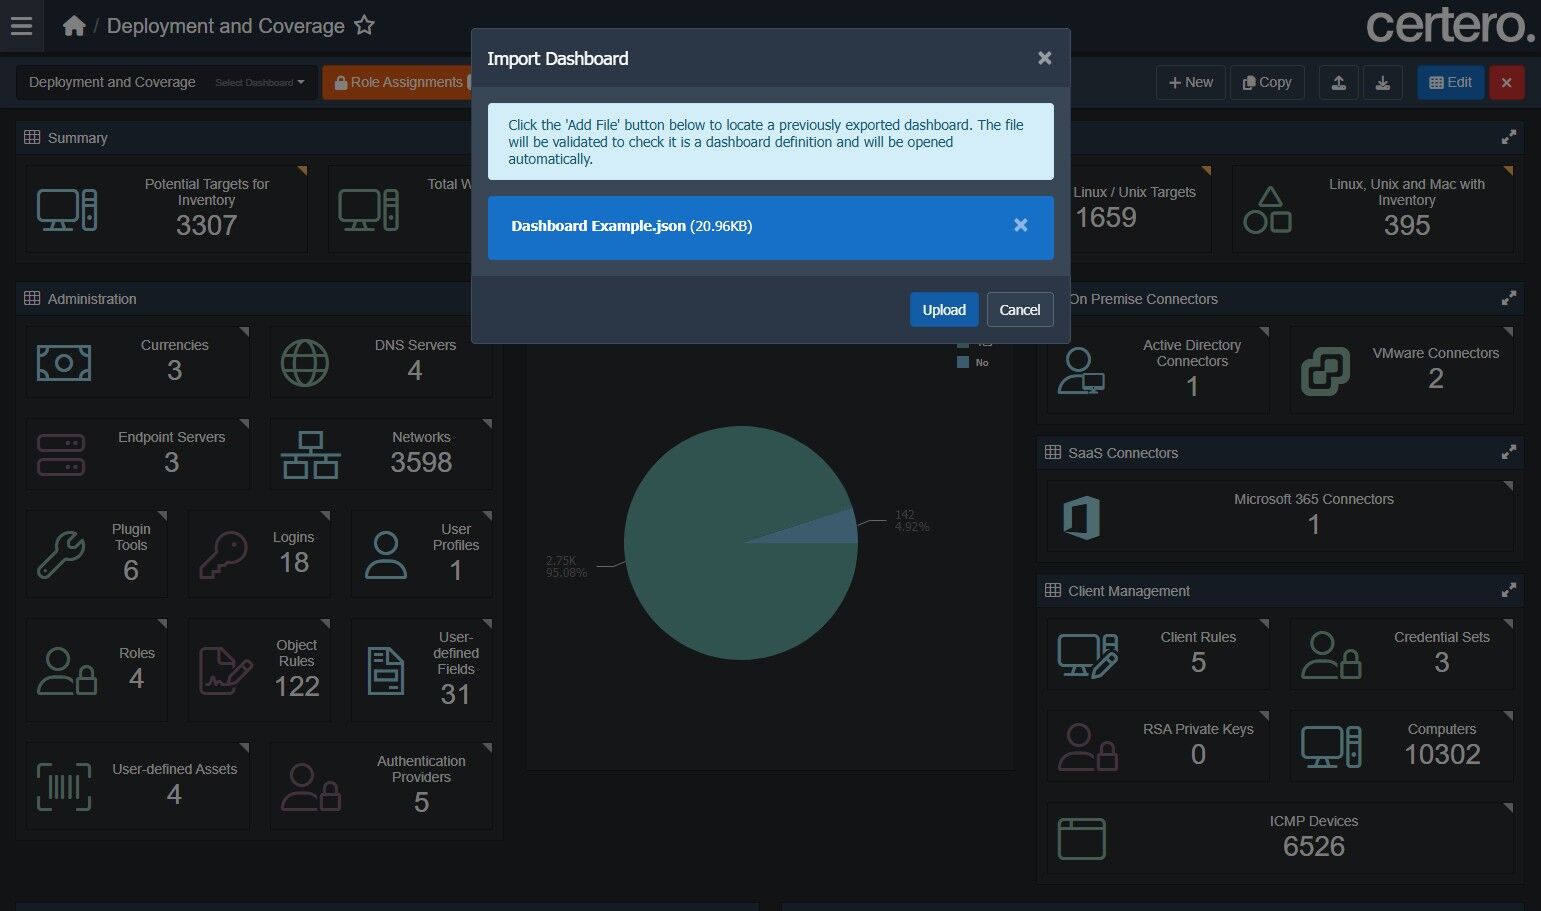
Task: Click the upload dashboard icon in toolbar
Action: (x=1338, y=83)
